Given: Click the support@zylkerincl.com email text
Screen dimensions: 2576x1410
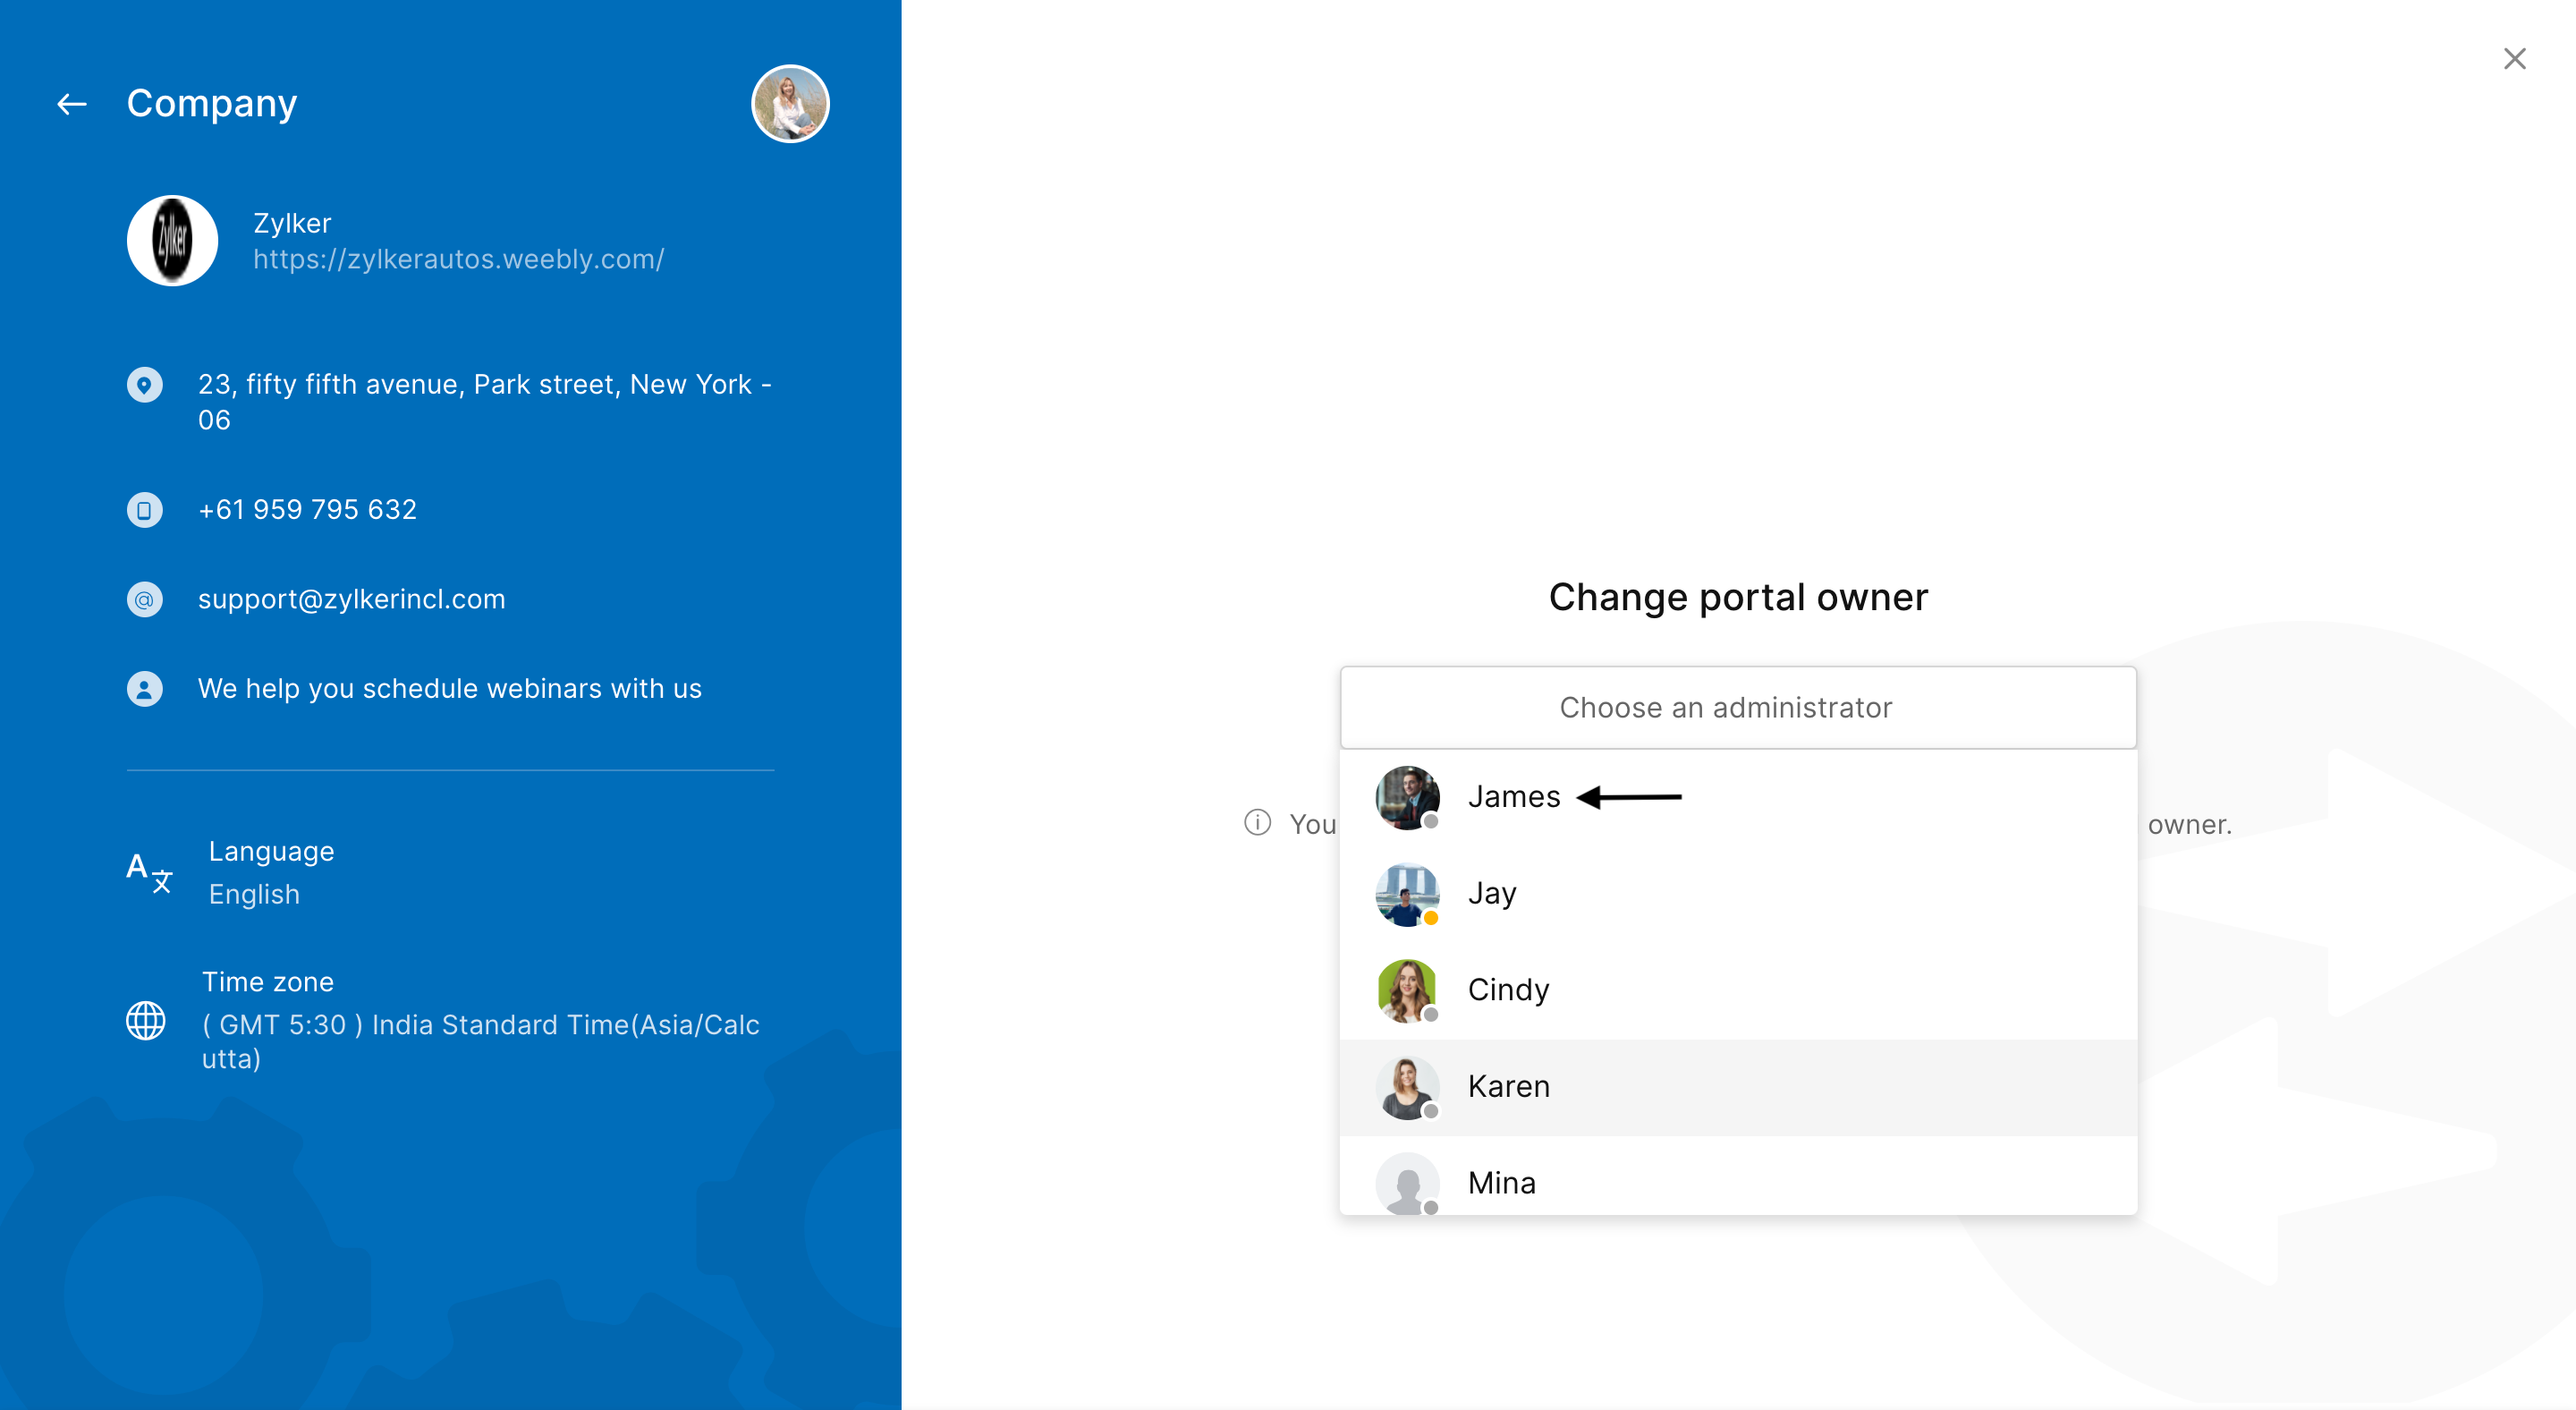Looking at the screenshot, I should coord(351,600).
